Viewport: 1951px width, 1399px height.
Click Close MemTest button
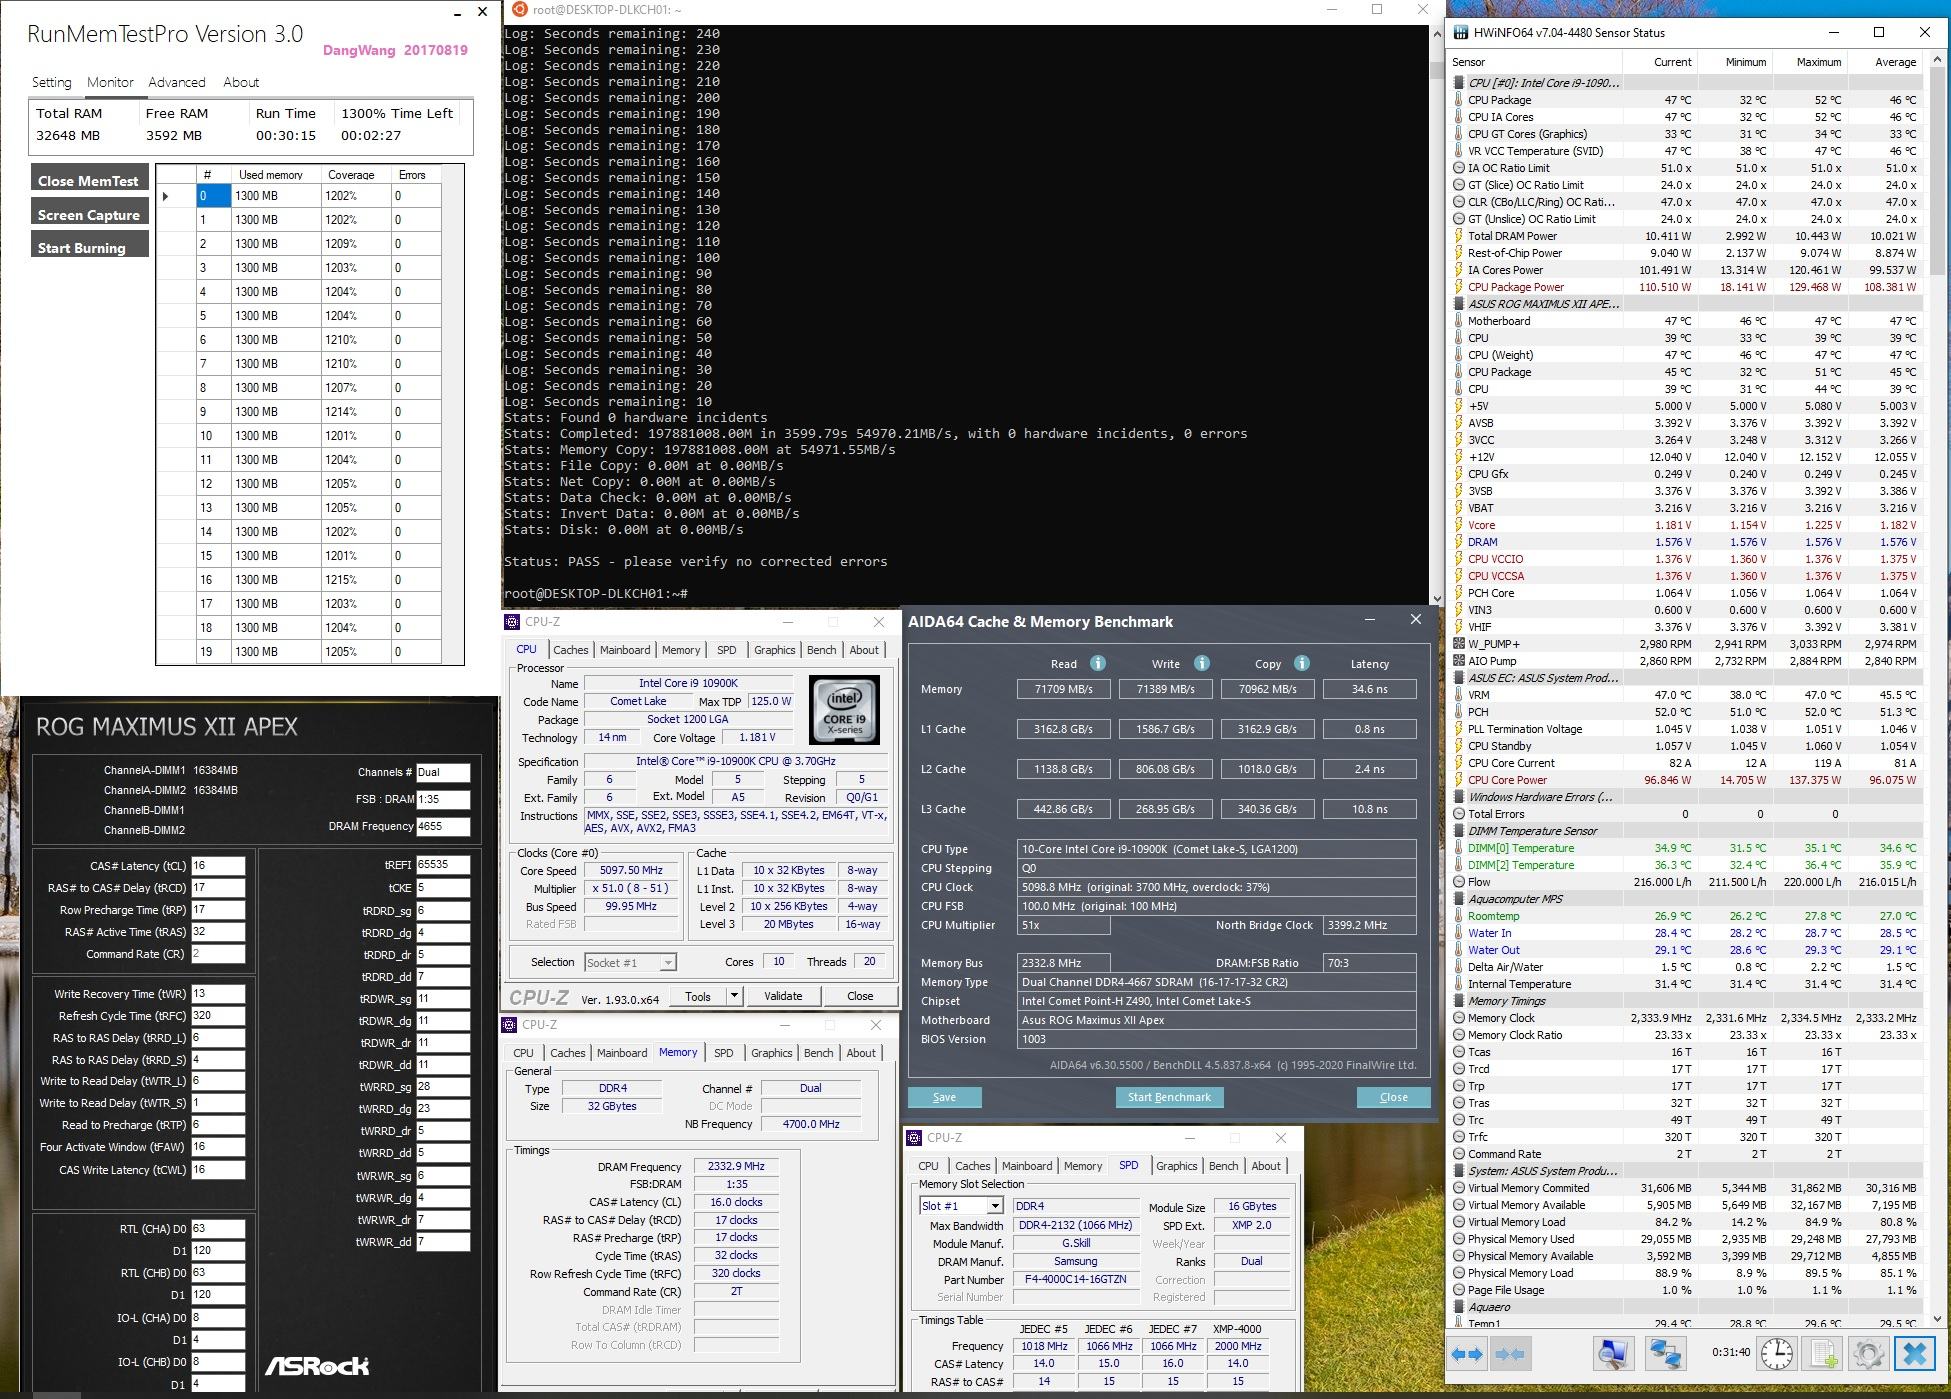89,180
